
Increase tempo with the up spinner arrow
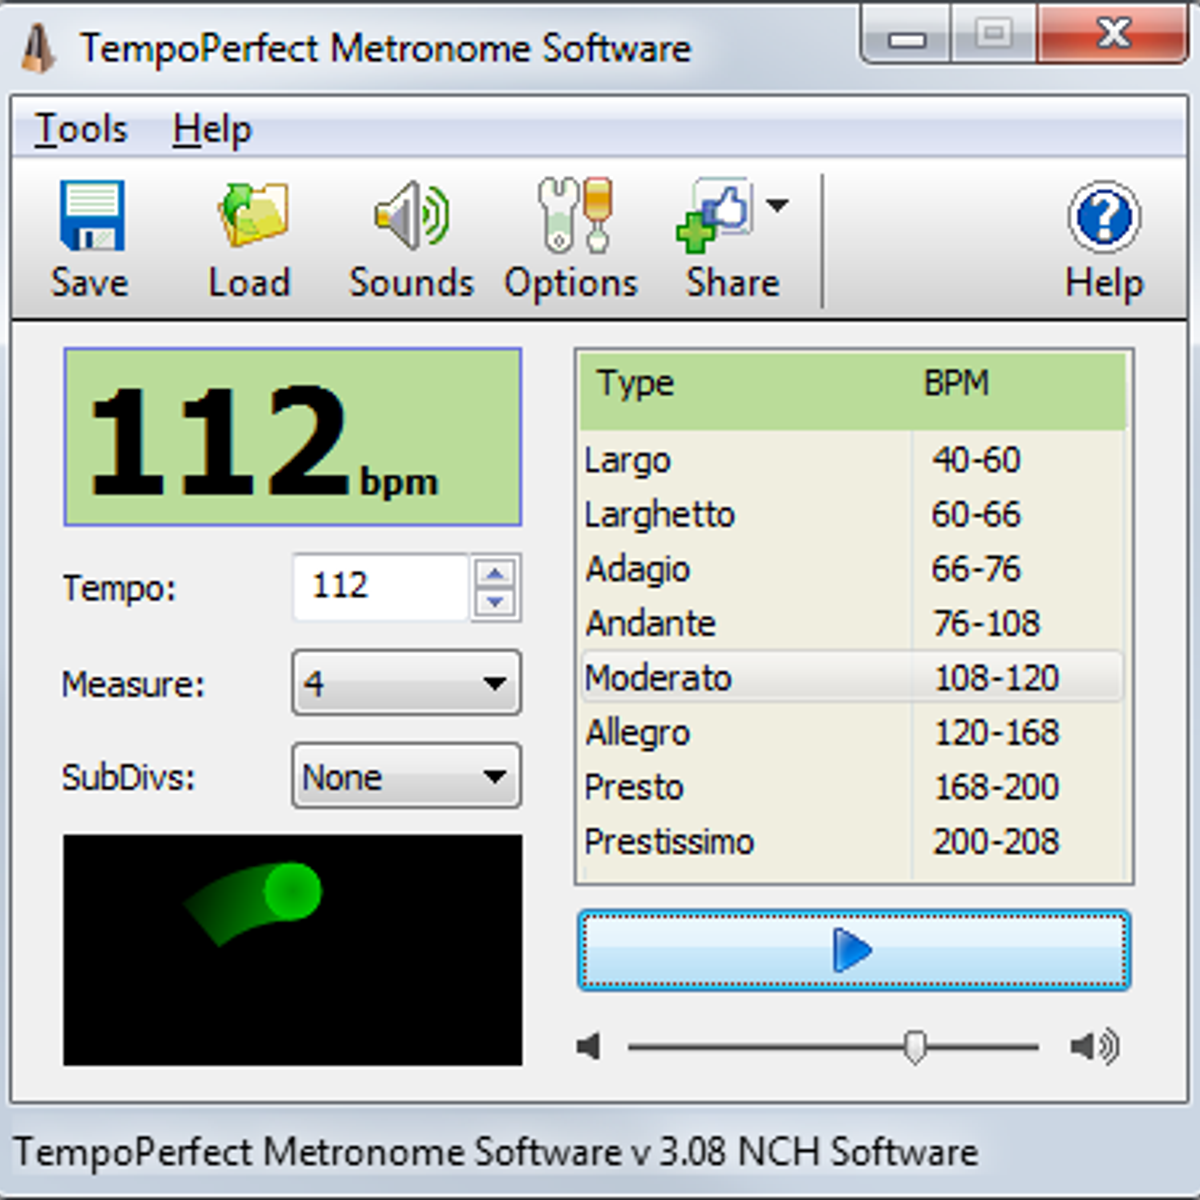pos(495,573)
